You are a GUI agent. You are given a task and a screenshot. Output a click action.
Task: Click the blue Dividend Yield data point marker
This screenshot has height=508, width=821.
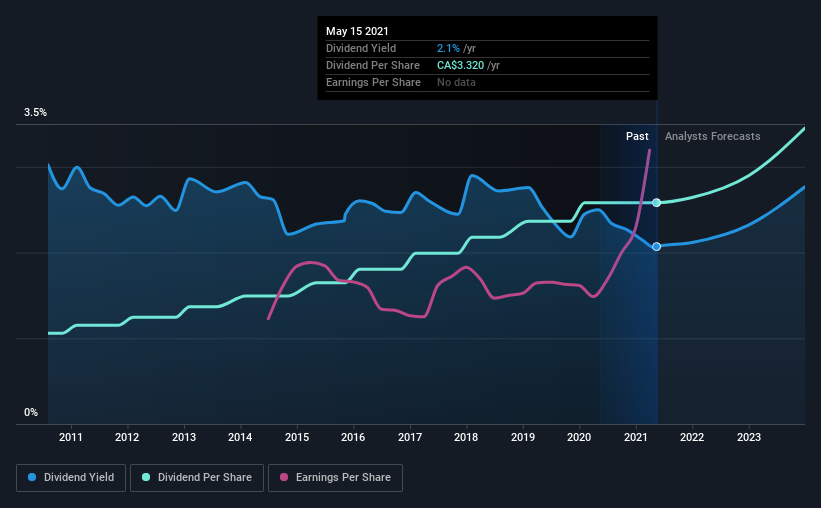[656, 246]
